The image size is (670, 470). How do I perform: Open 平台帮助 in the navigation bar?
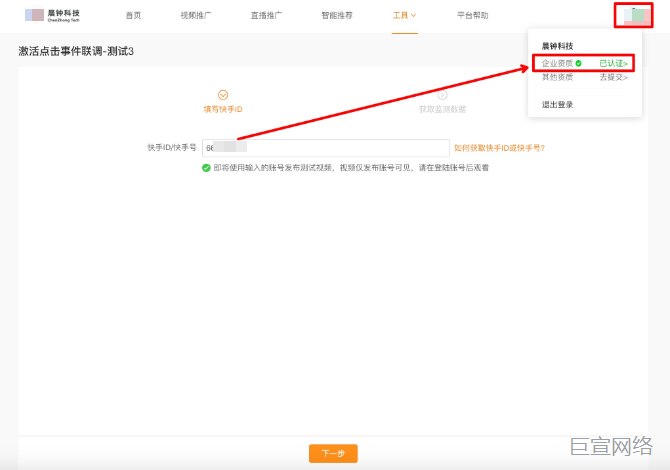click(472, 16)
